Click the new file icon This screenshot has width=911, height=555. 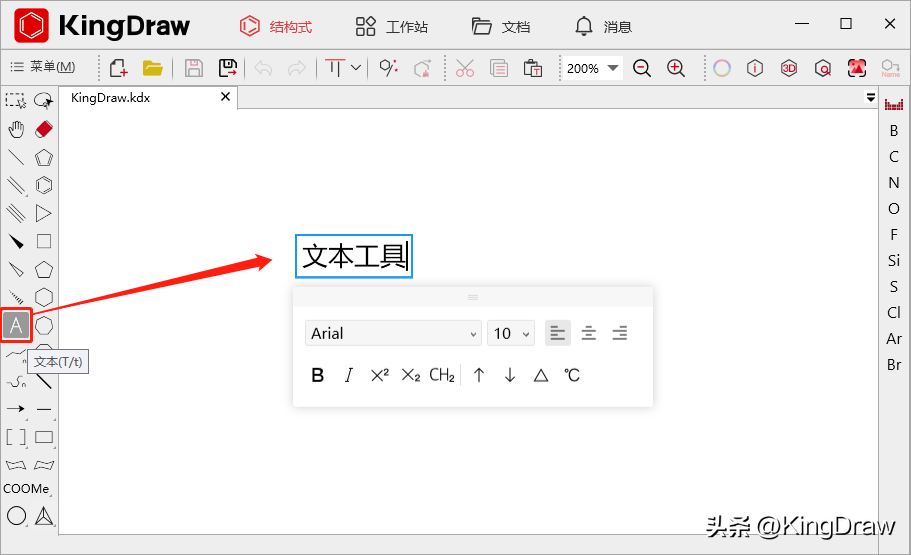pos(119,68)
